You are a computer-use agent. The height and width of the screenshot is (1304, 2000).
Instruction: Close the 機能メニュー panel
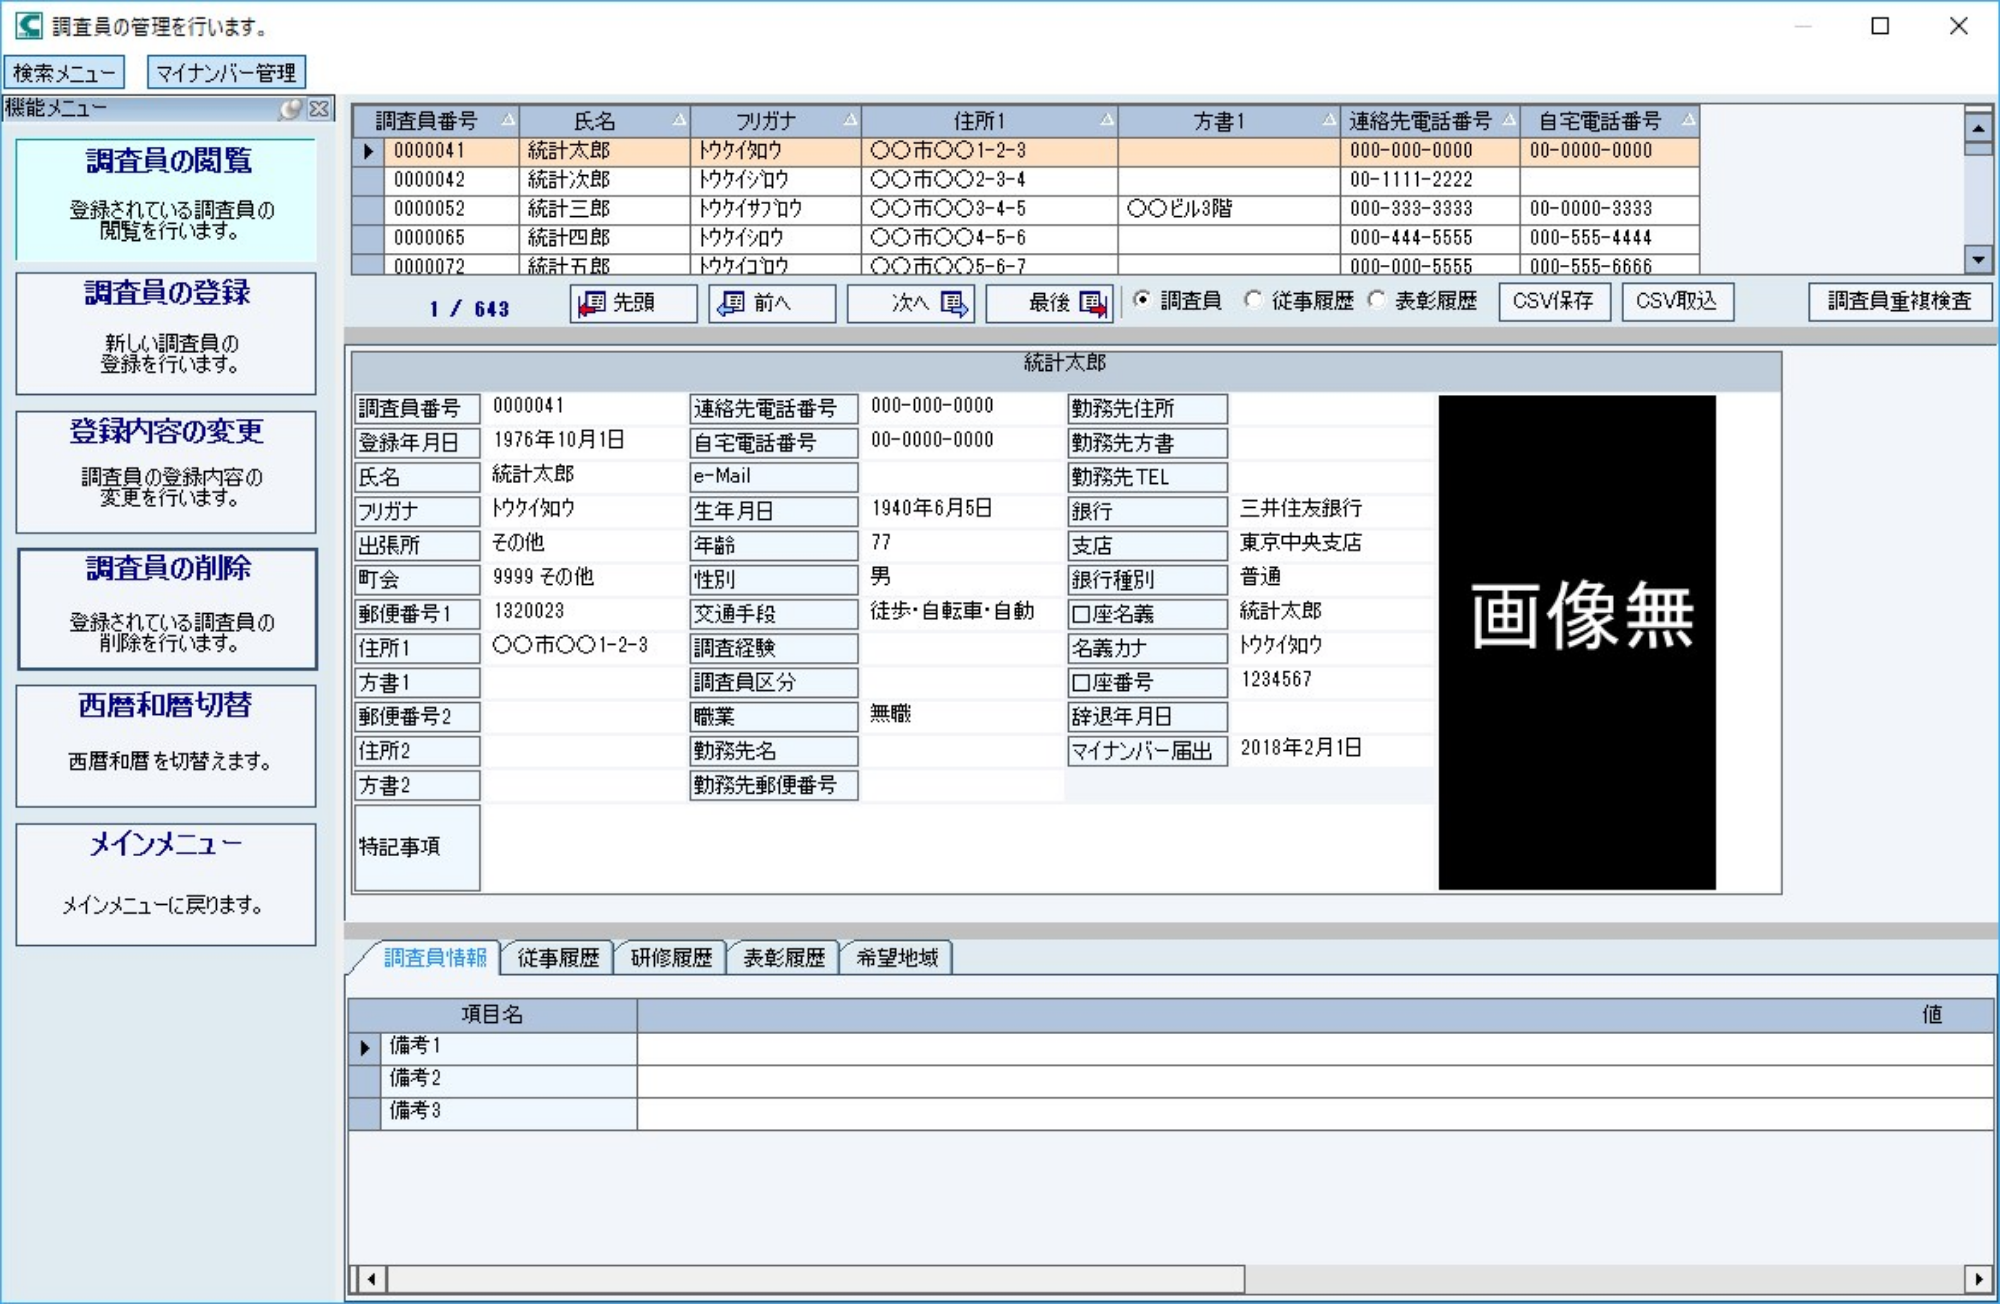(x=319, y=109)
